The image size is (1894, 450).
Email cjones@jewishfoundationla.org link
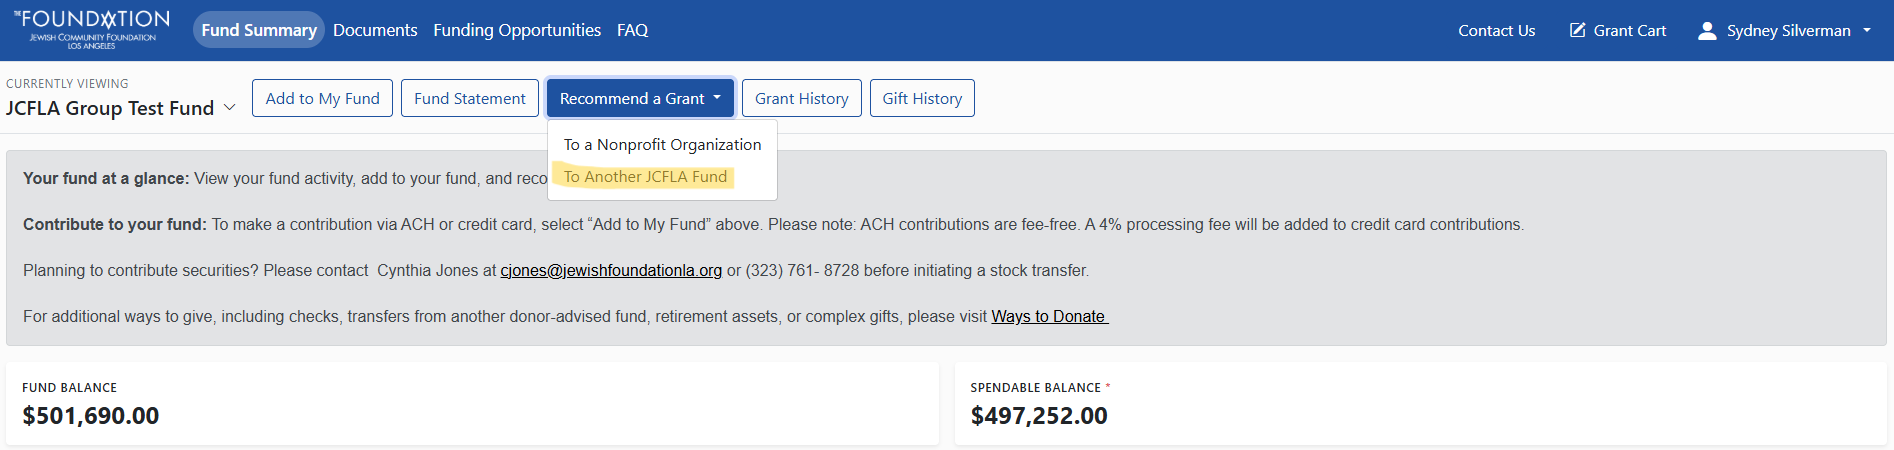tap(611, 270)
